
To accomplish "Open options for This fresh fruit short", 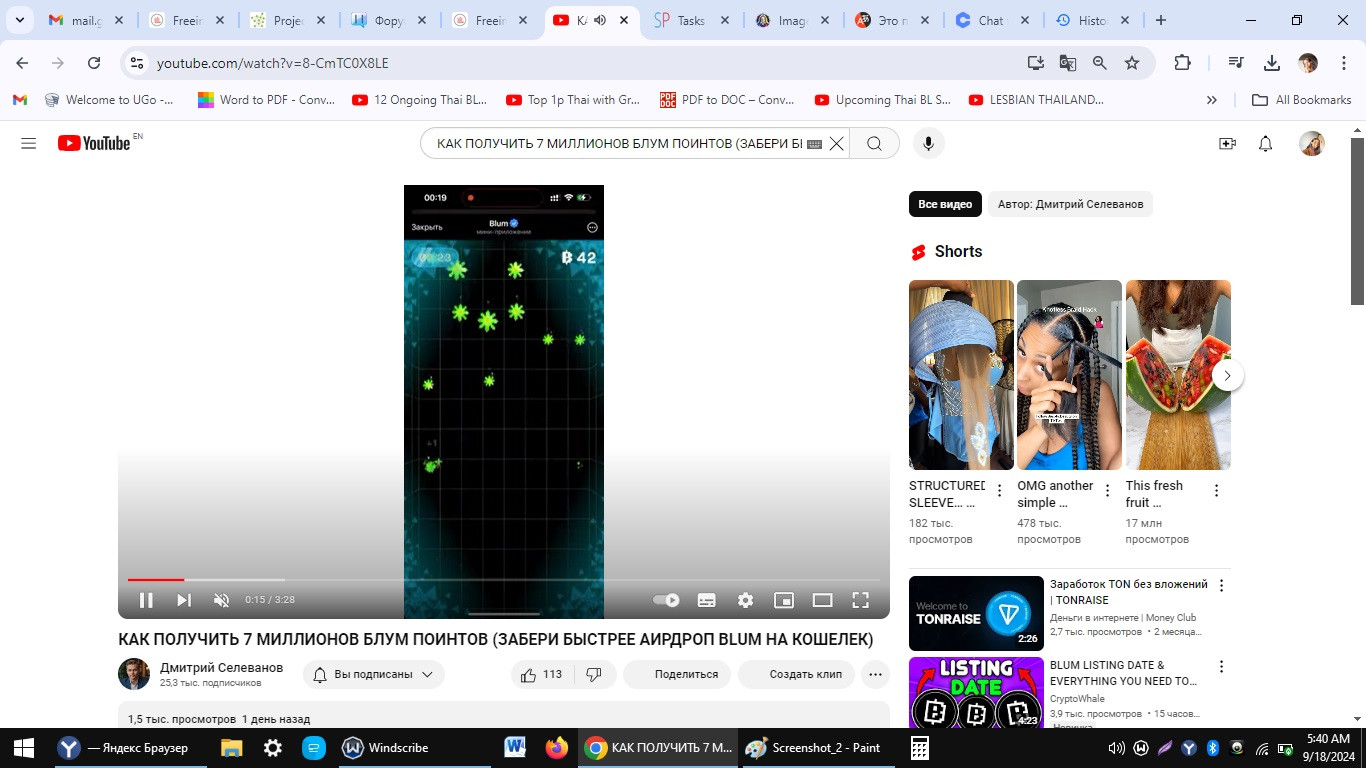I will click(1216, 491).
